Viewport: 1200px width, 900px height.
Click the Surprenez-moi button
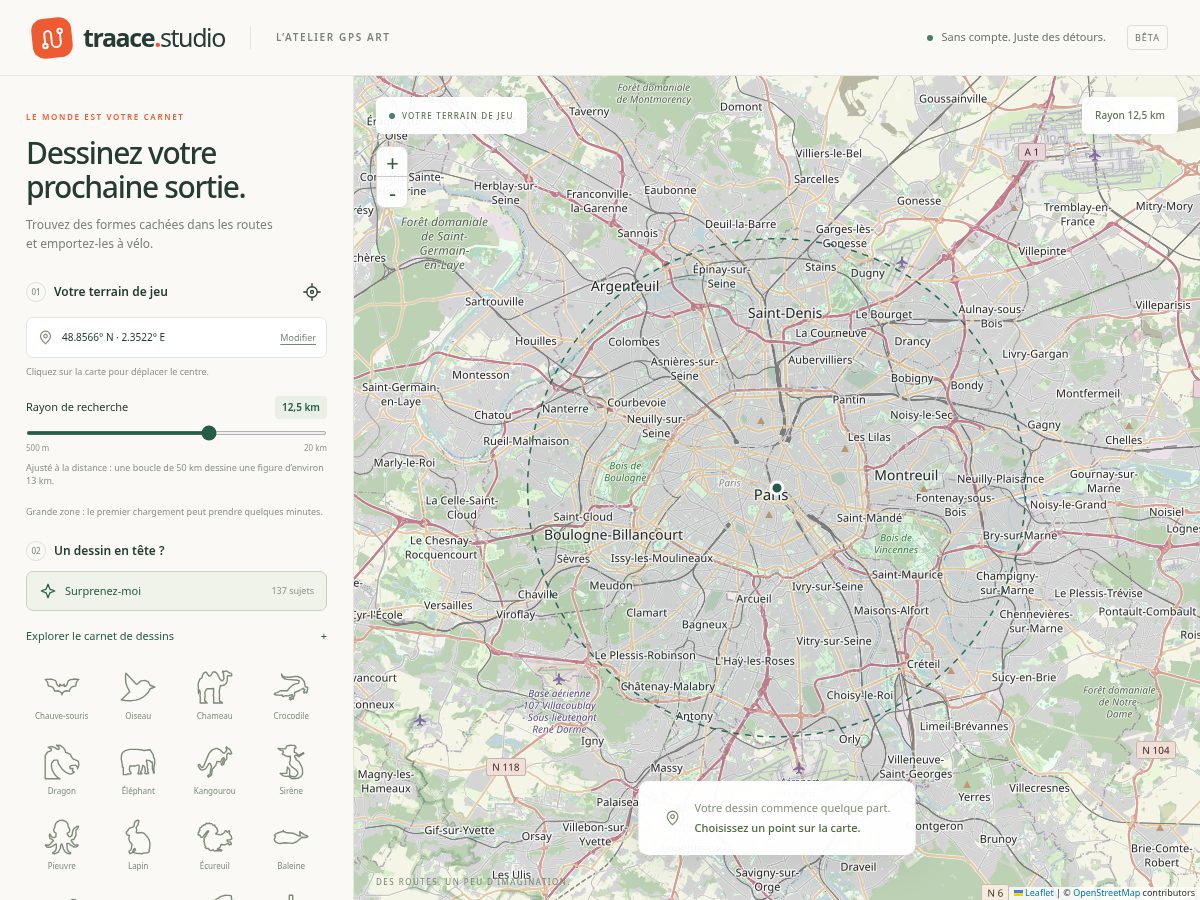pyautogui.click(x=176, y=591)
